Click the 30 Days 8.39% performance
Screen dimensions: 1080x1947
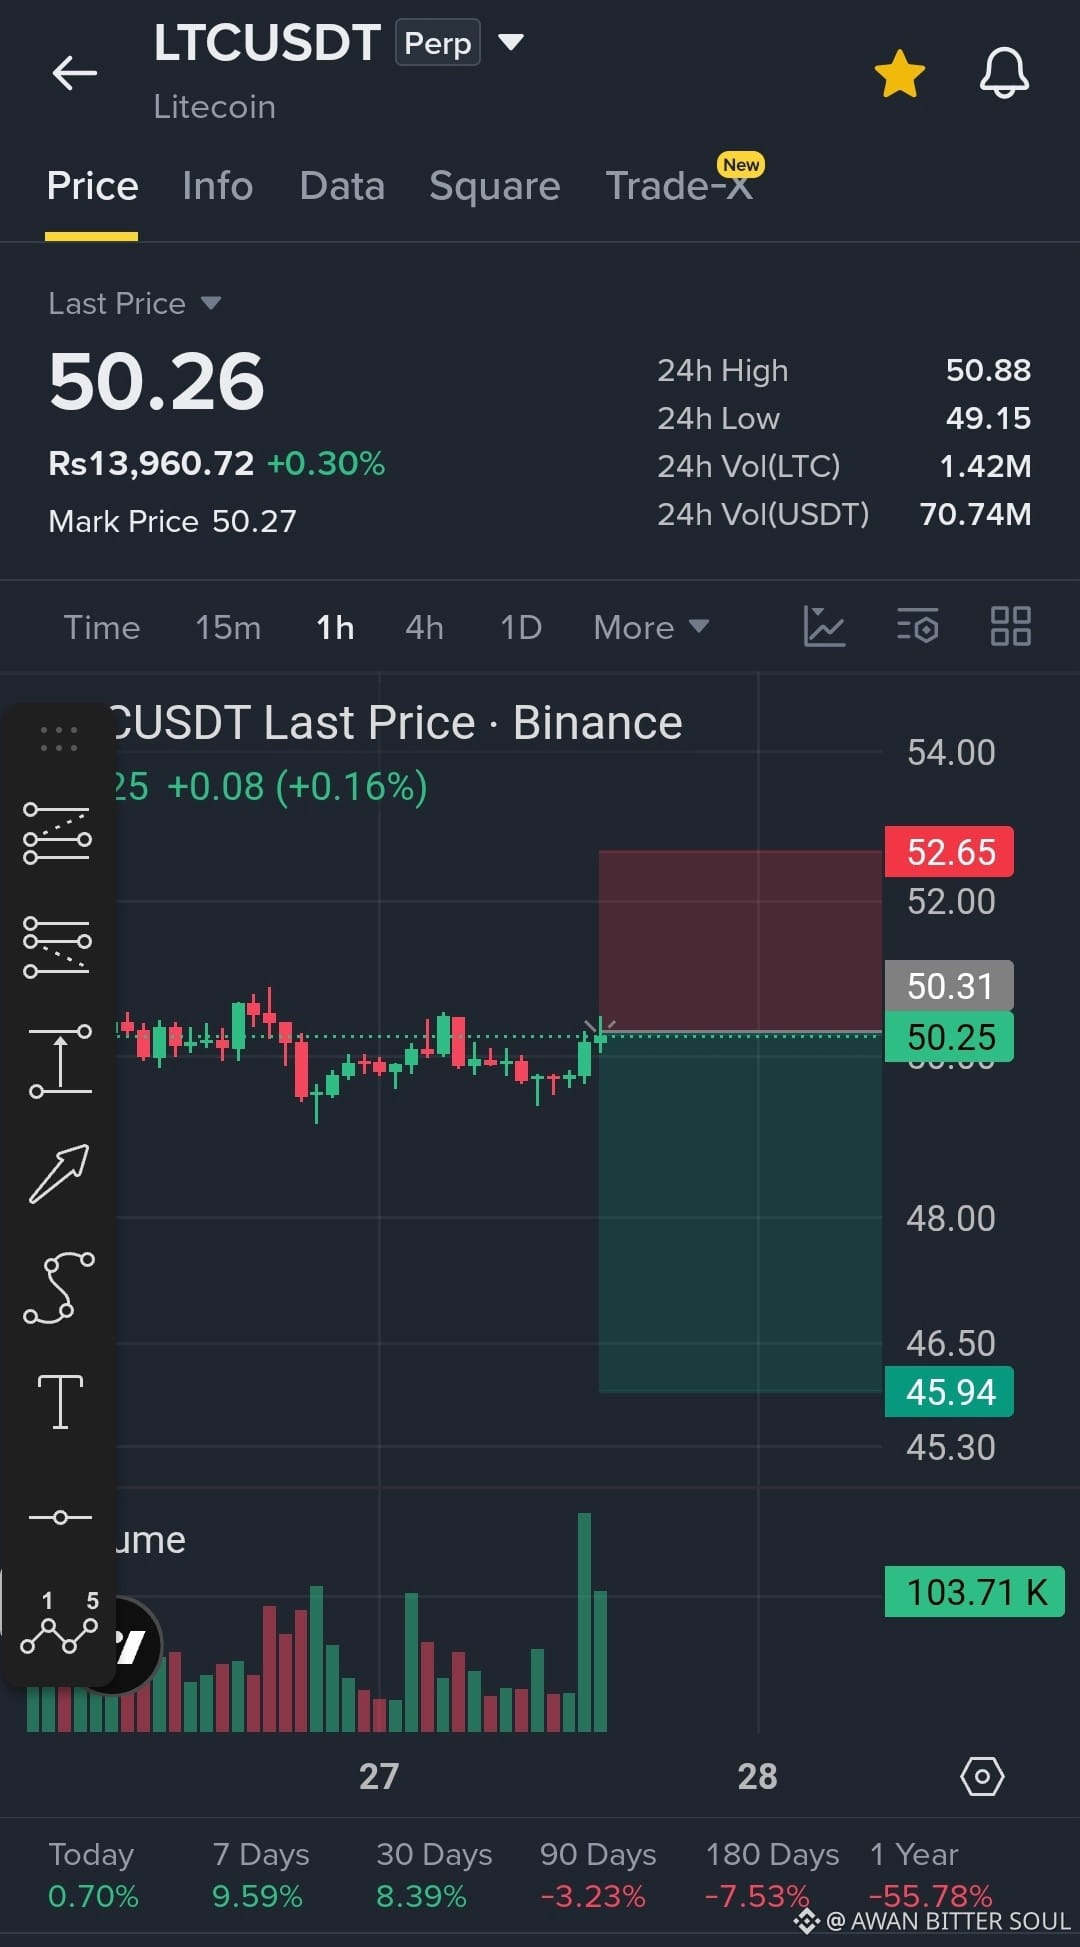click(434, 1875)
